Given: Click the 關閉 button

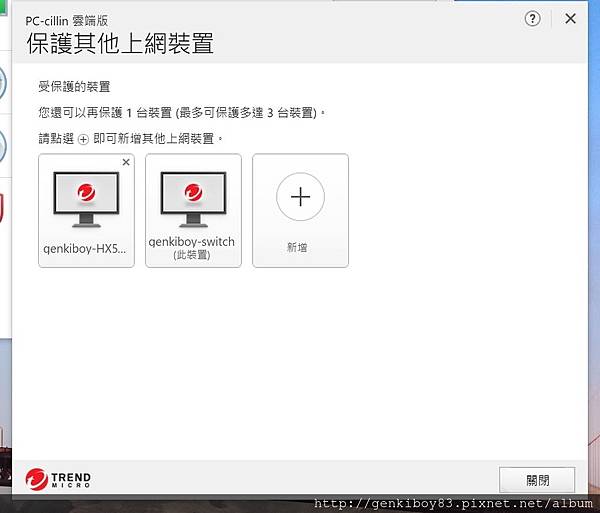Looking at the screenshot, I should coord(537,480).
